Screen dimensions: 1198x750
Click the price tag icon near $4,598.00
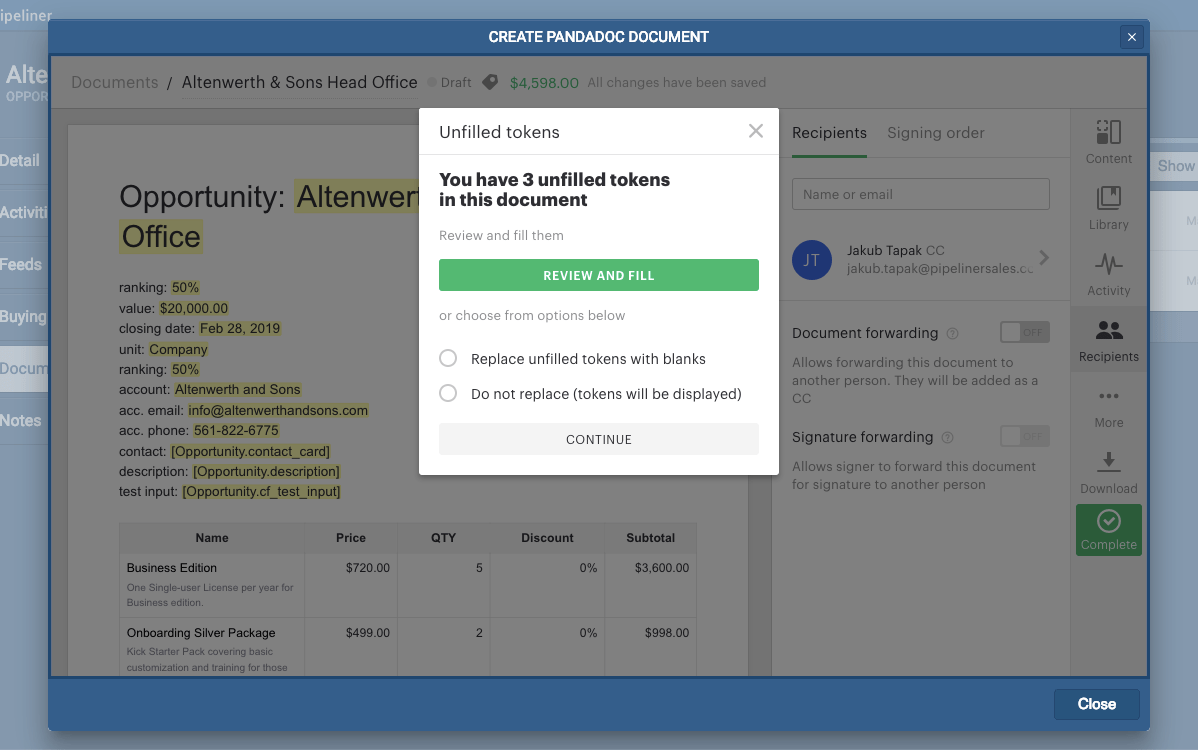point(489,83)
